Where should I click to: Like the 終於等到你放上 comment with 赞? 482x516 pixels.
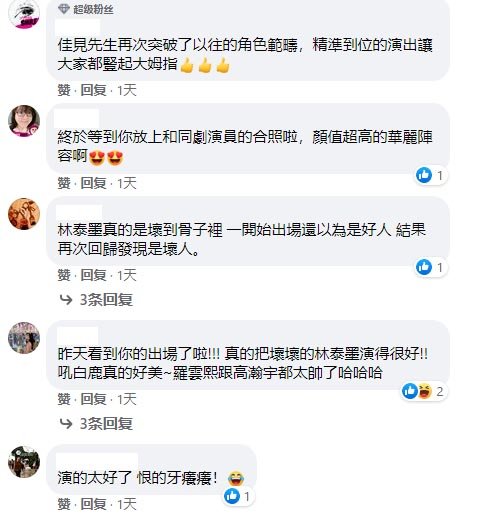click(x=64, y=183)
